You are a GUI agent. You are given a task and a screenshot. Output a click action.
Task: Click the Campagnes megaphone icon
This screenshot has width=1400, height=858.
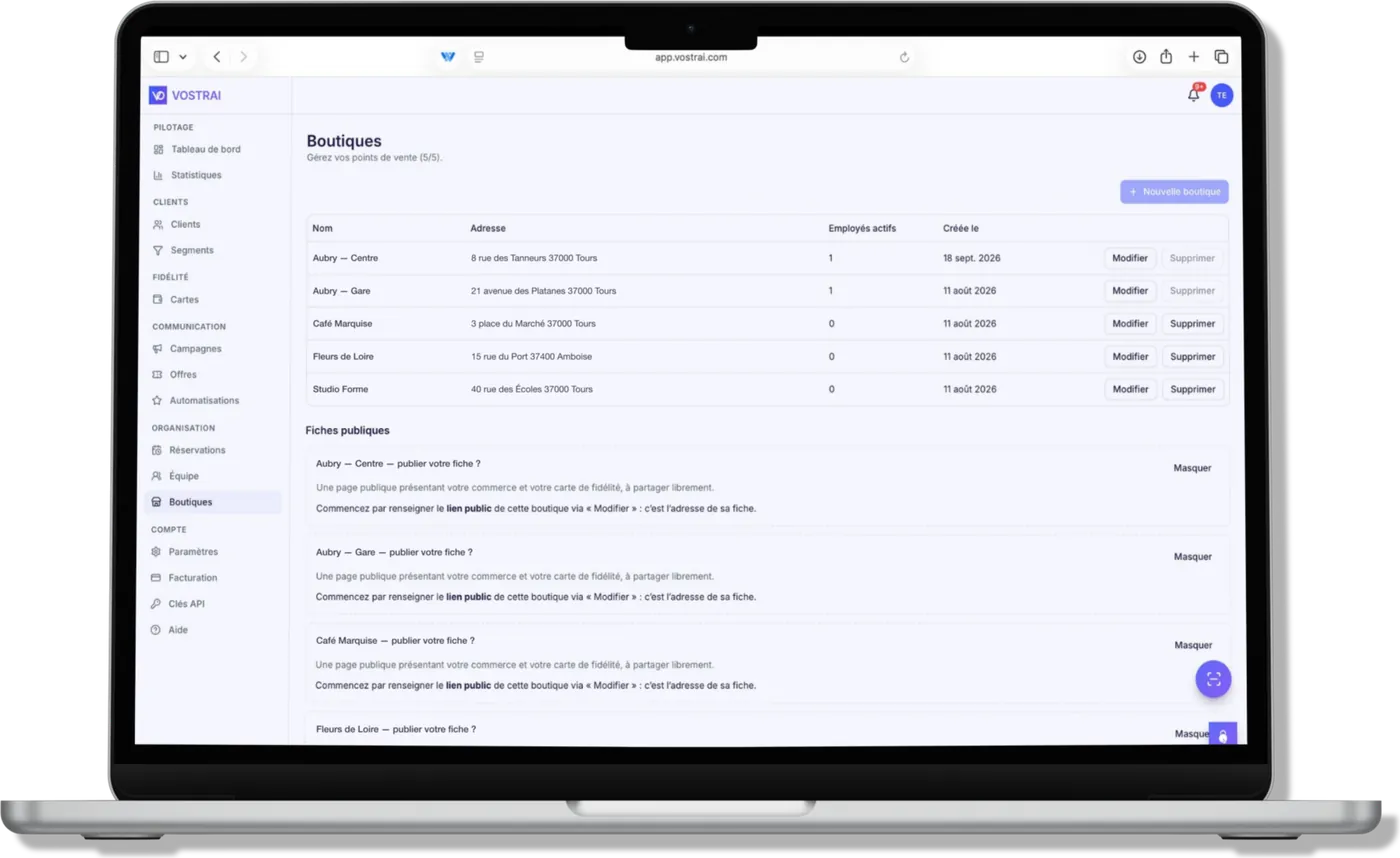pos(157,349)
